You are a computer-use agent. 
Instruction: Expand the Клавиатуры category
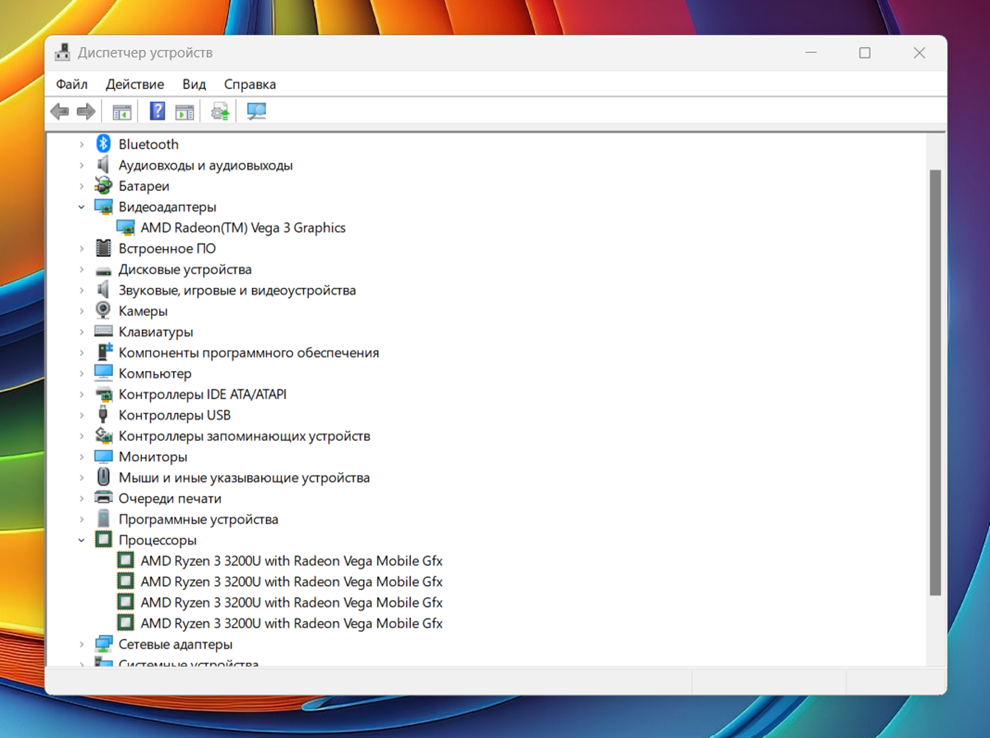point(82,332)
